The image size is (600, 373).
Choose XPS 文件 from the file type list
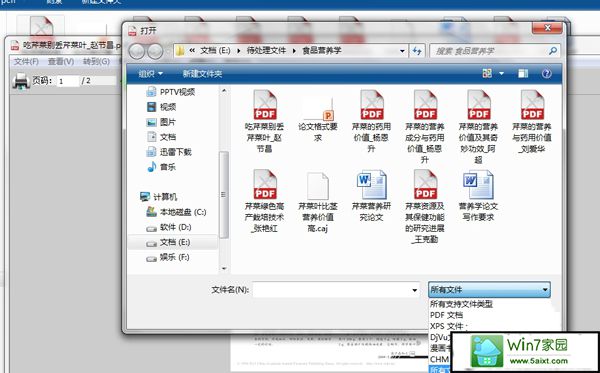(x=448, y=326)
